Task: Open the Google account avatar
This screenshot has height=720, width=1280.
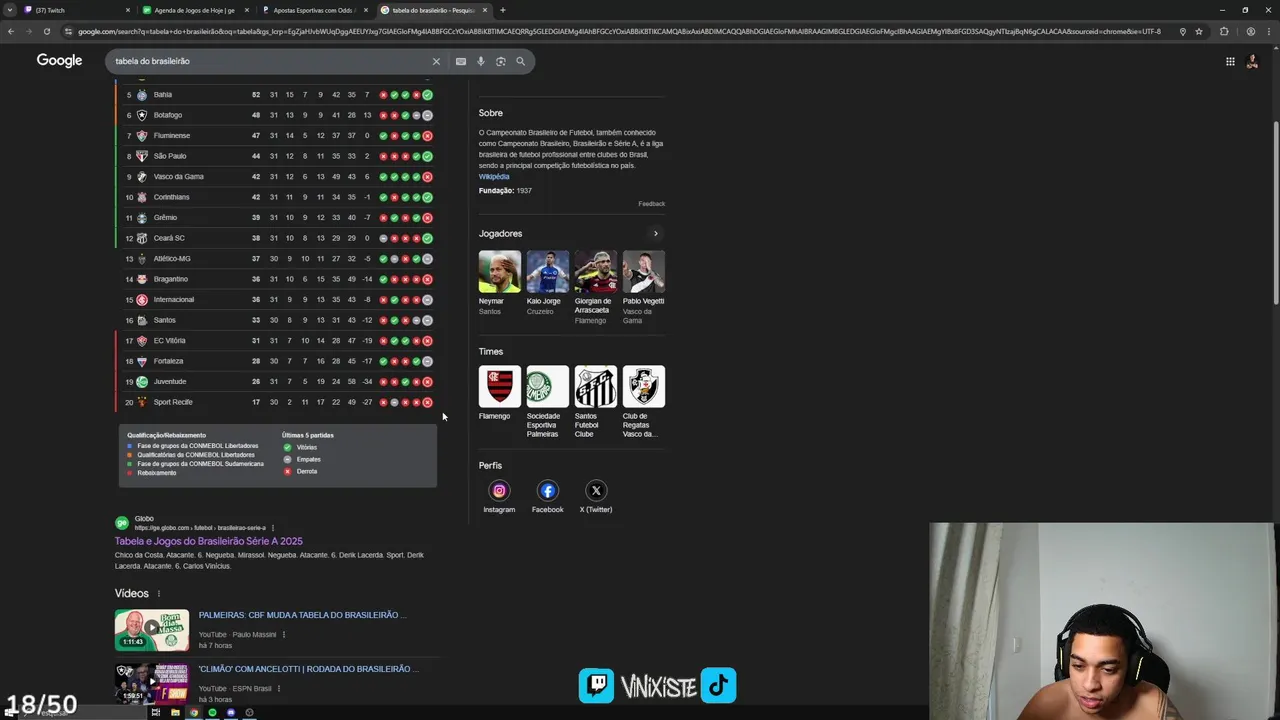Action: tap(1252, 61)
